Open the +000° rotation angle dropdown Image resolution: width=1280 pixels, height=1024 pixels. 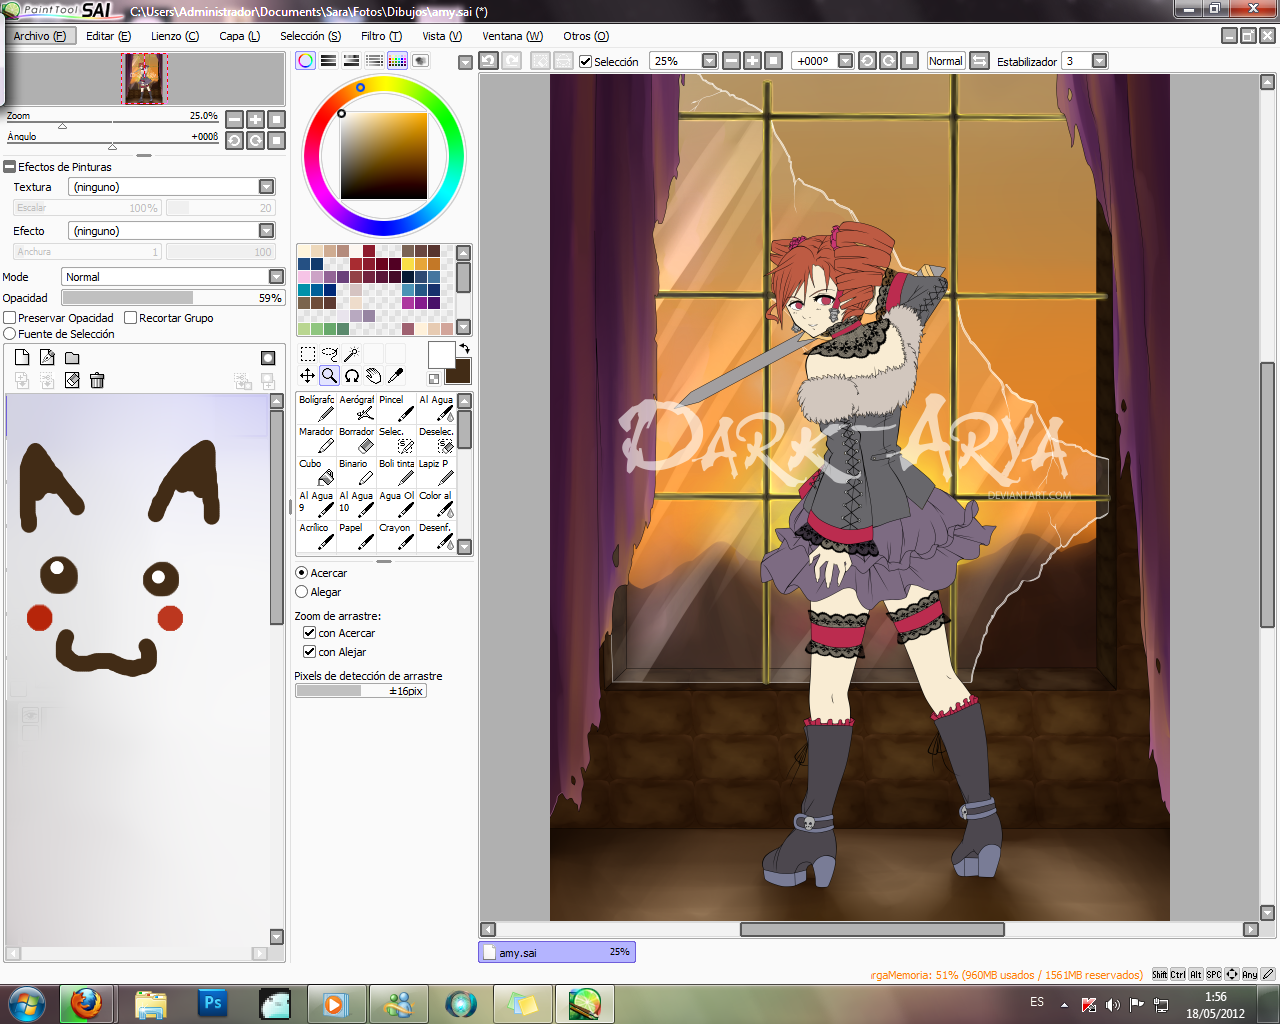point(845,61)
